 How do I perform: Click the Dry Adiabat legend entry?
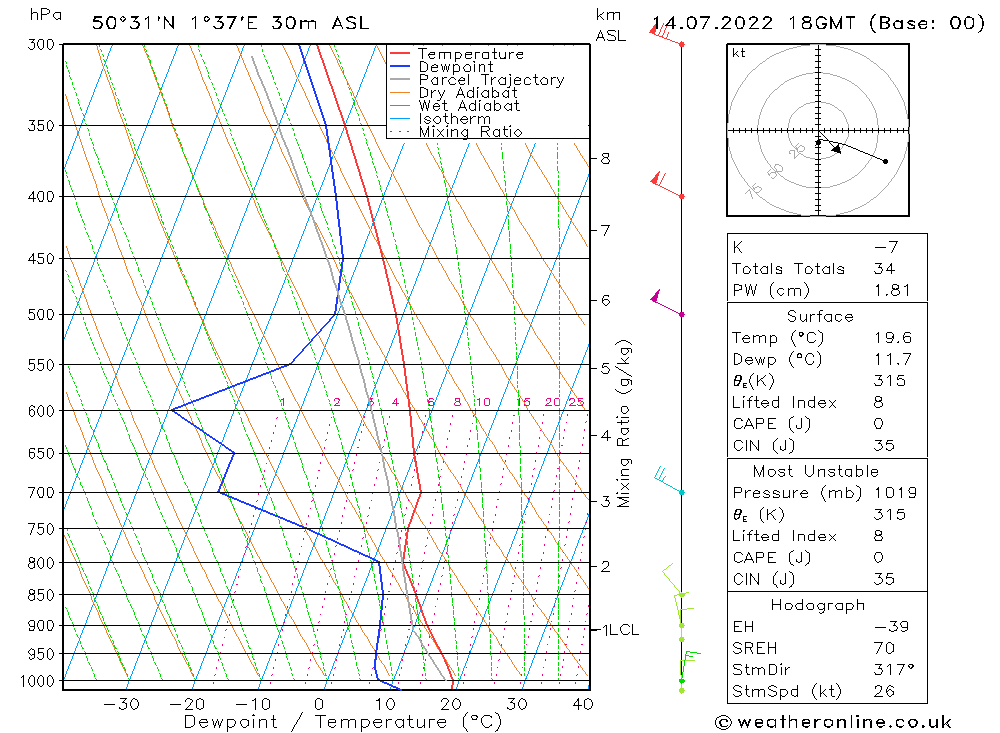click(x=453, y=93)
